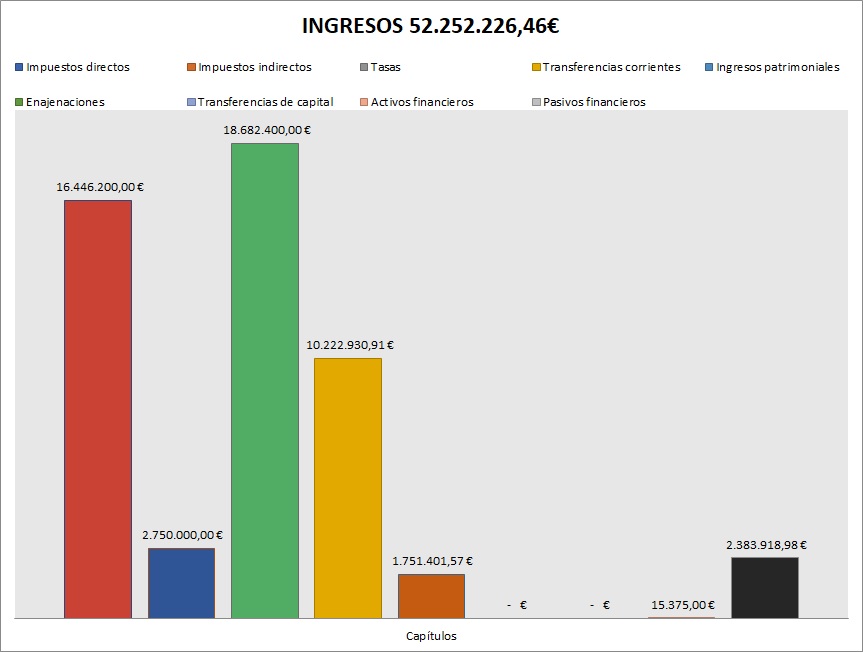Select the chart title INGRESOS 52.252.226,46€

pyautogui.click(x=431, y=26)
